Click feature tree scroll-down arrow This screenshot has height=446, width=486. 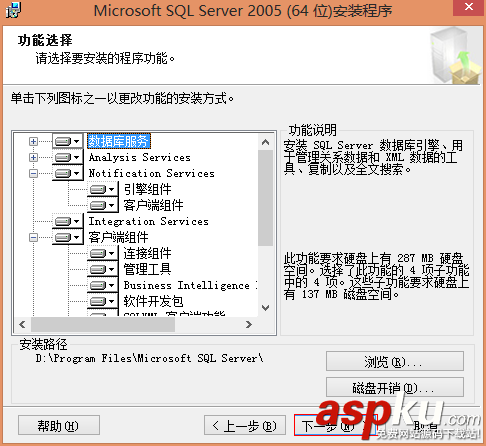pos(265,308)
